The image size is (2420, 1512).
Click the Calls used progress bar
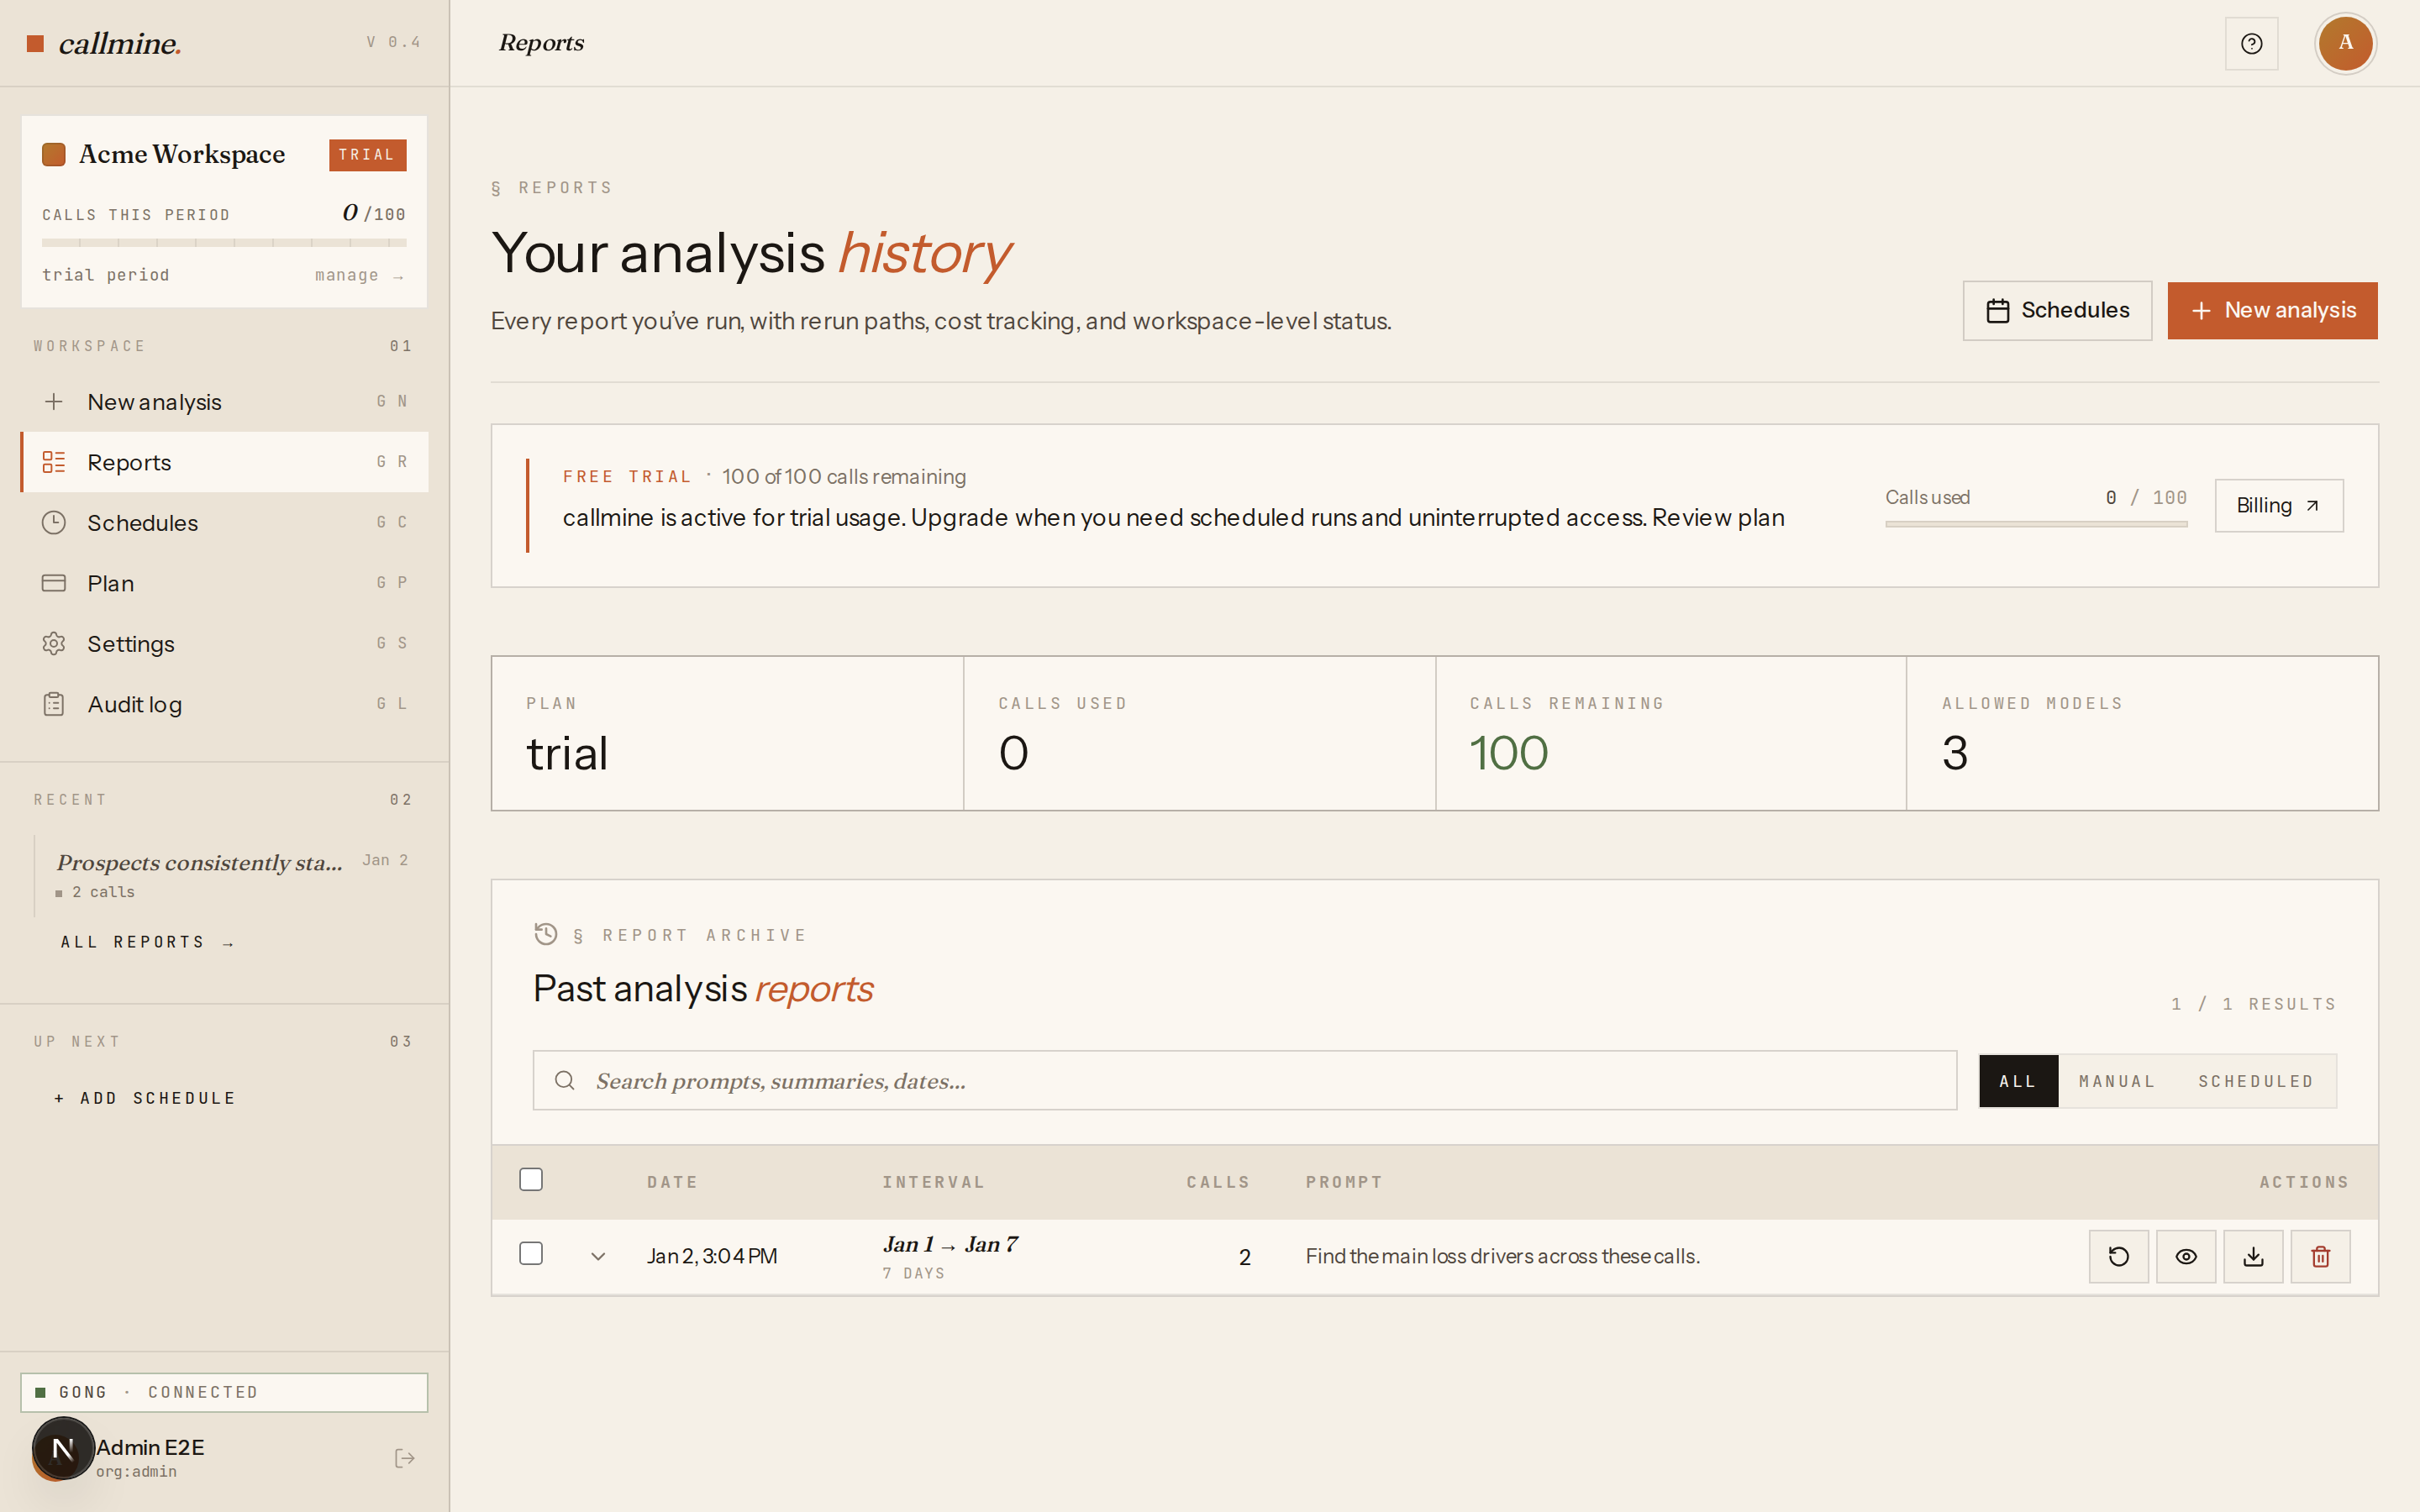pyautogui.click(x=2036, y=524)
